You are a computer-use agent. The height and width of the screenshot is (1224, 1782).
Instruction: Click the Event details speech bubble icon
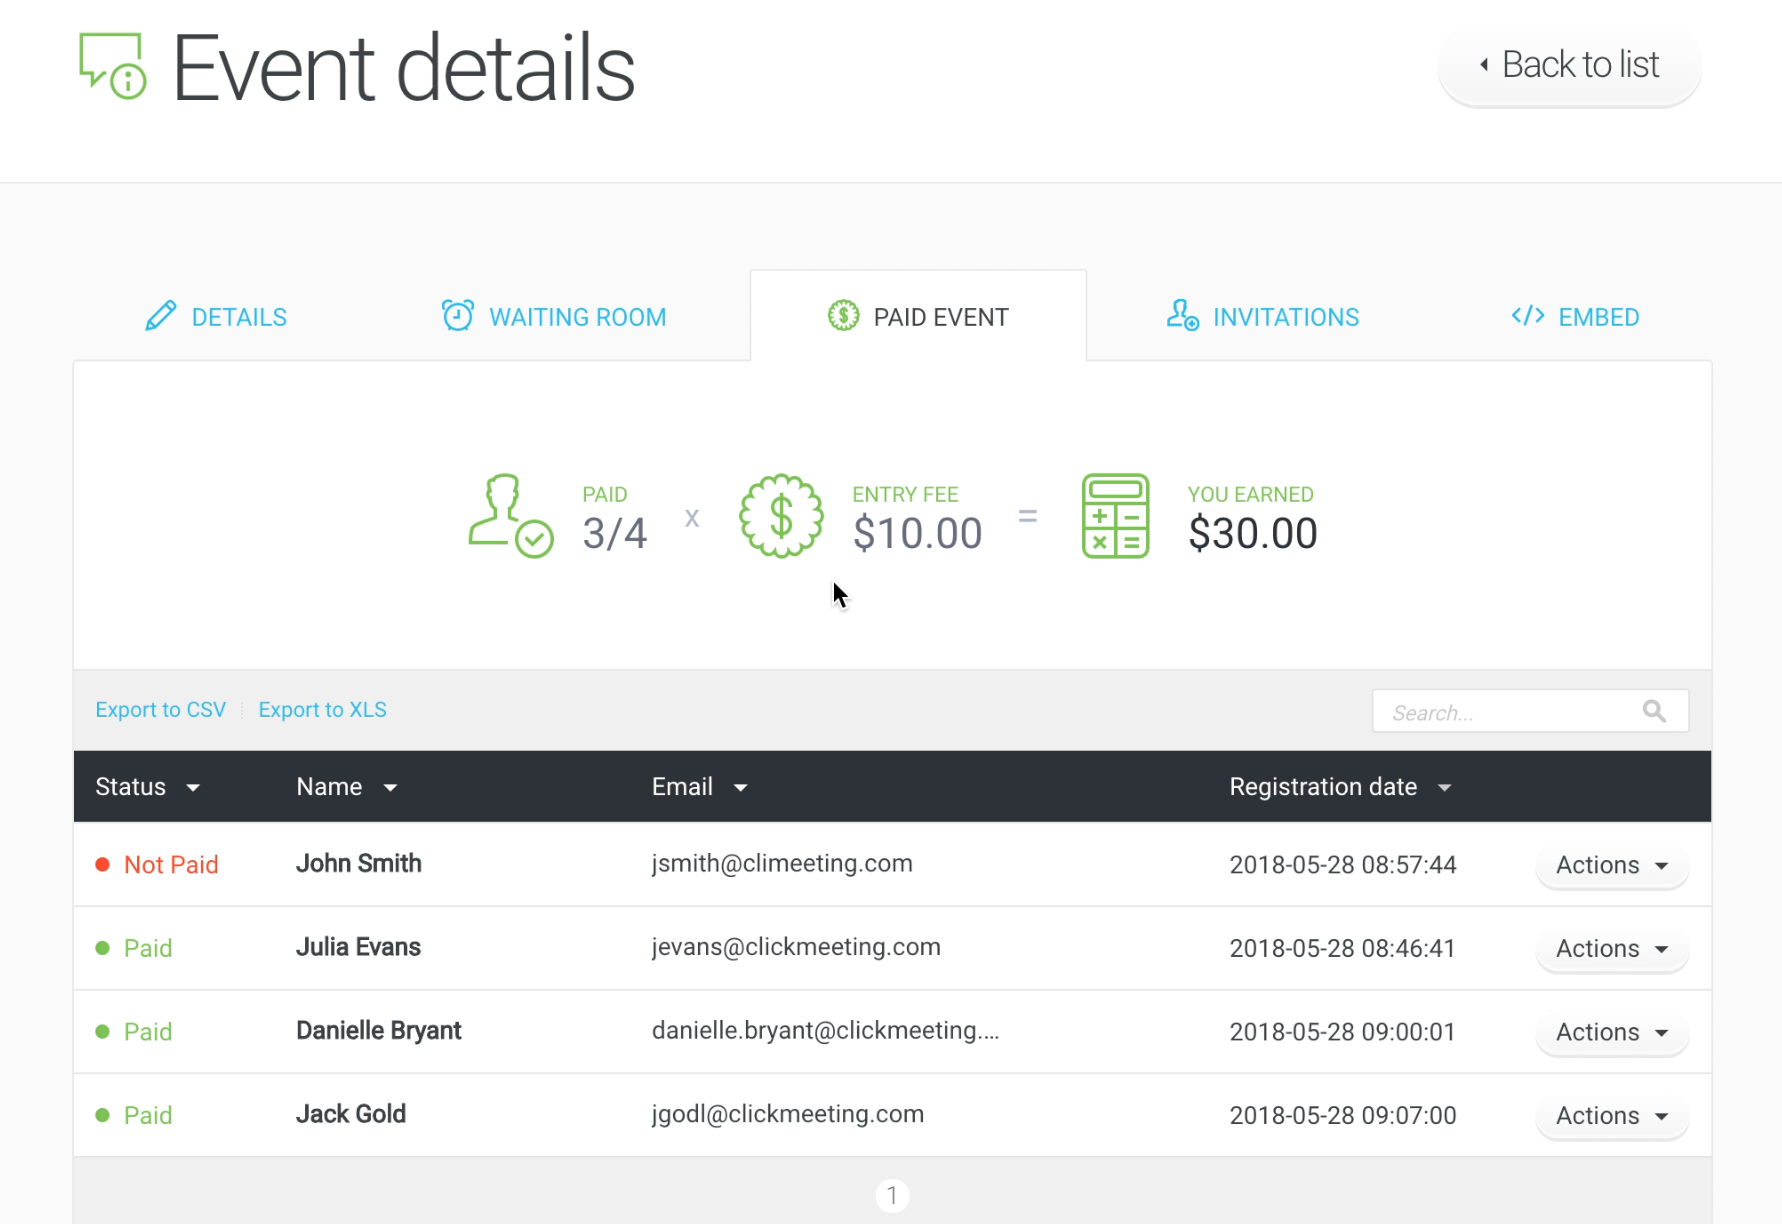[112, 66]
